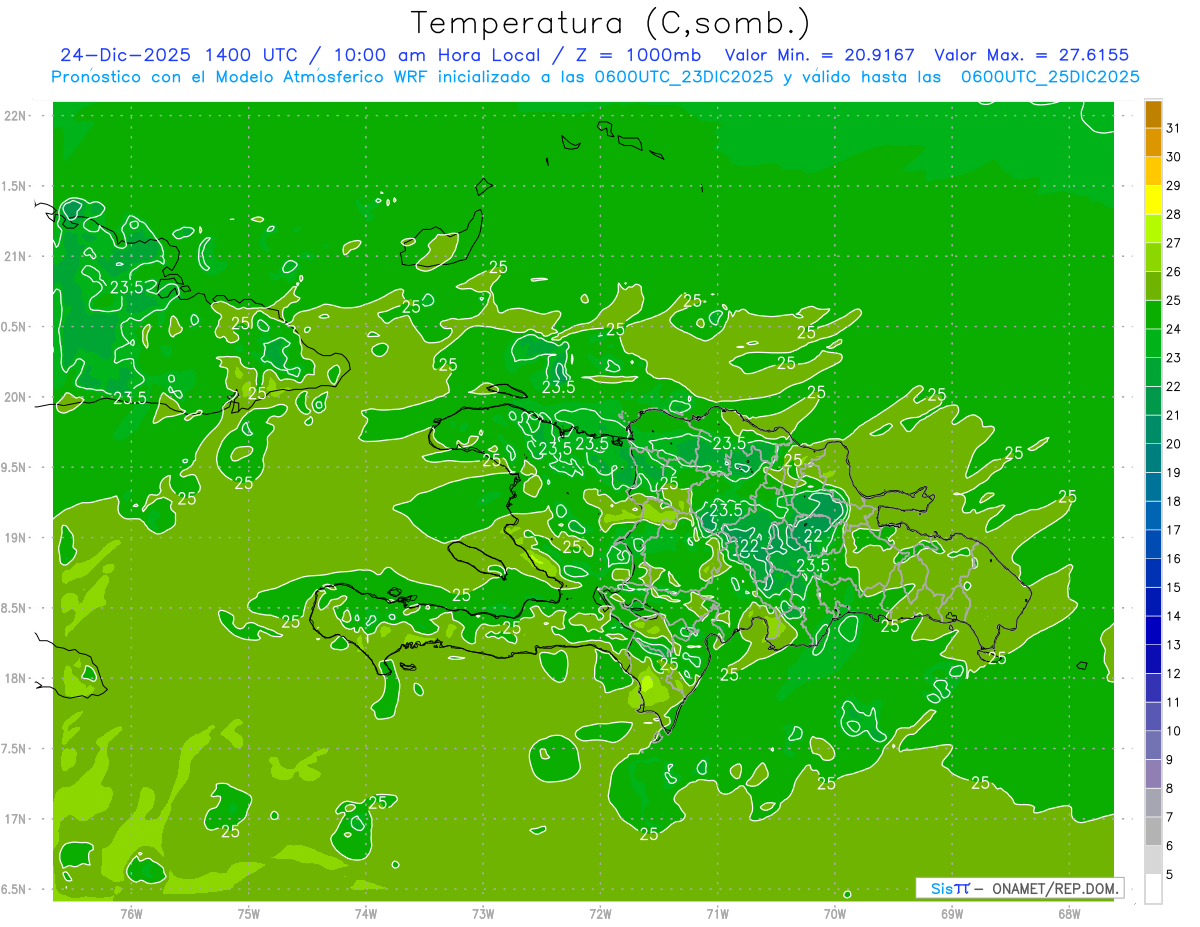Click the Temperatura (C,somb.) map title

point(611,23)
